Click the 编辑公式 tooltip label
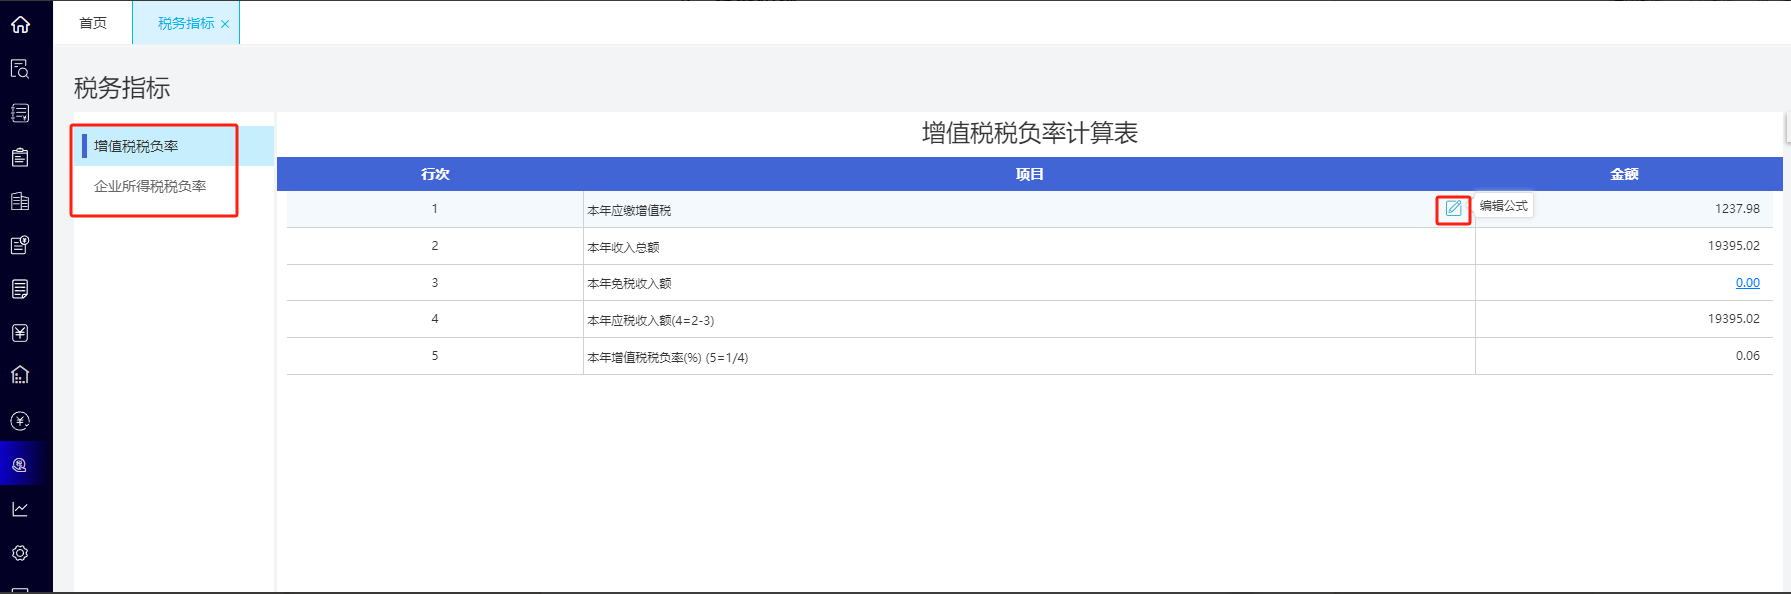1791x594 pixels. (1504, 206)
